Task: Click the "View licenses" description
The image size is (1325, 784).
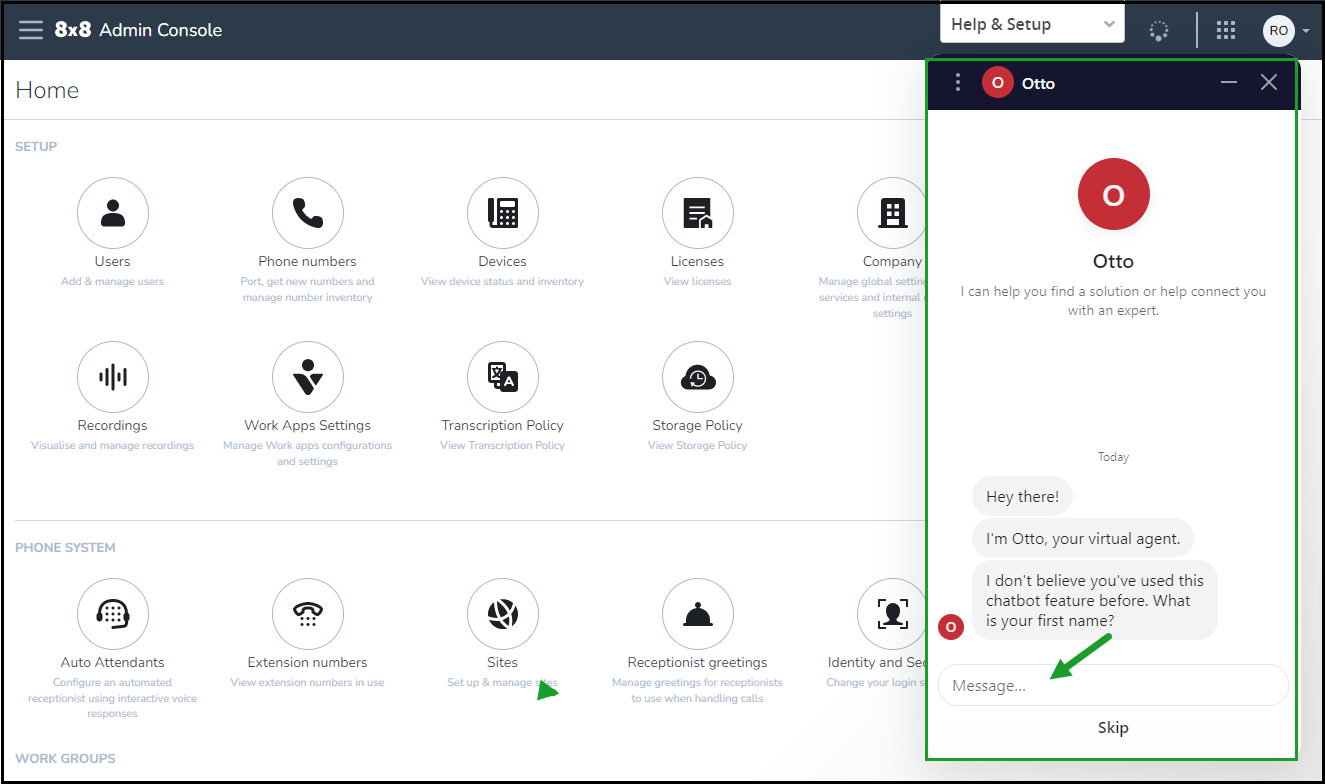Action: tap(698, 282)
